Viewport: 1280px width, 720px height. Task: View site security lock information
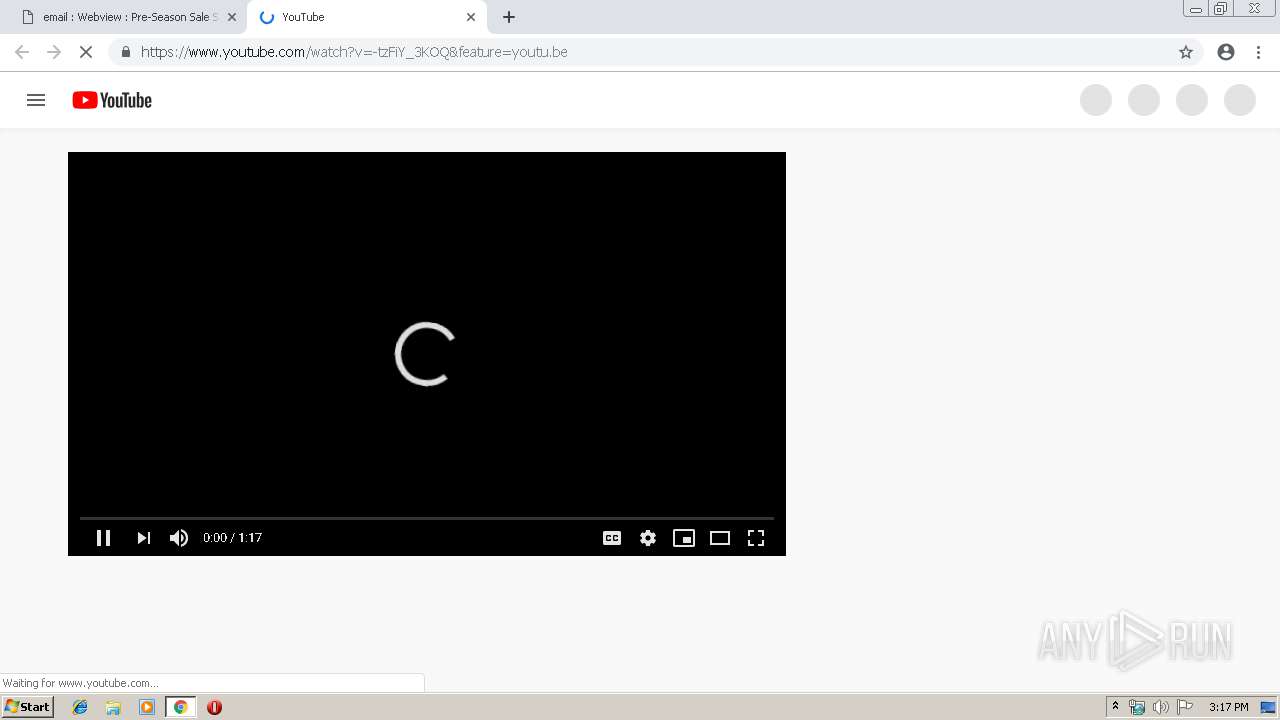[x=125, y=52]
